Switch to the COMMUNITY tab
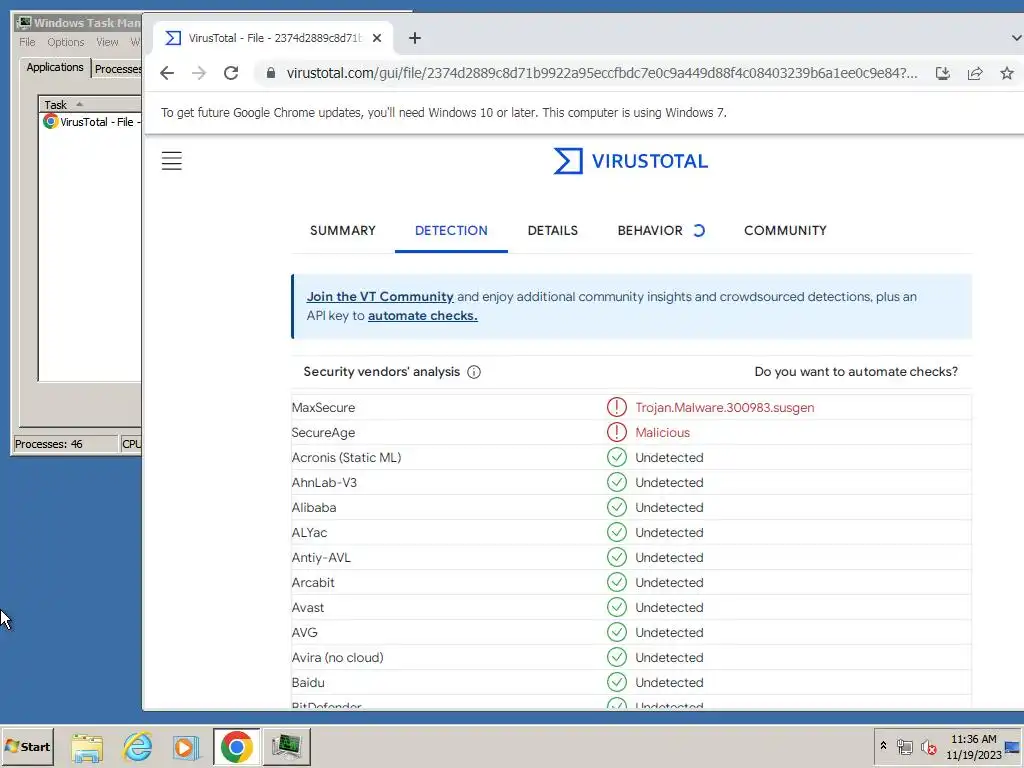1024x768 pixels. pyautogui.click(x=785, y=231)
